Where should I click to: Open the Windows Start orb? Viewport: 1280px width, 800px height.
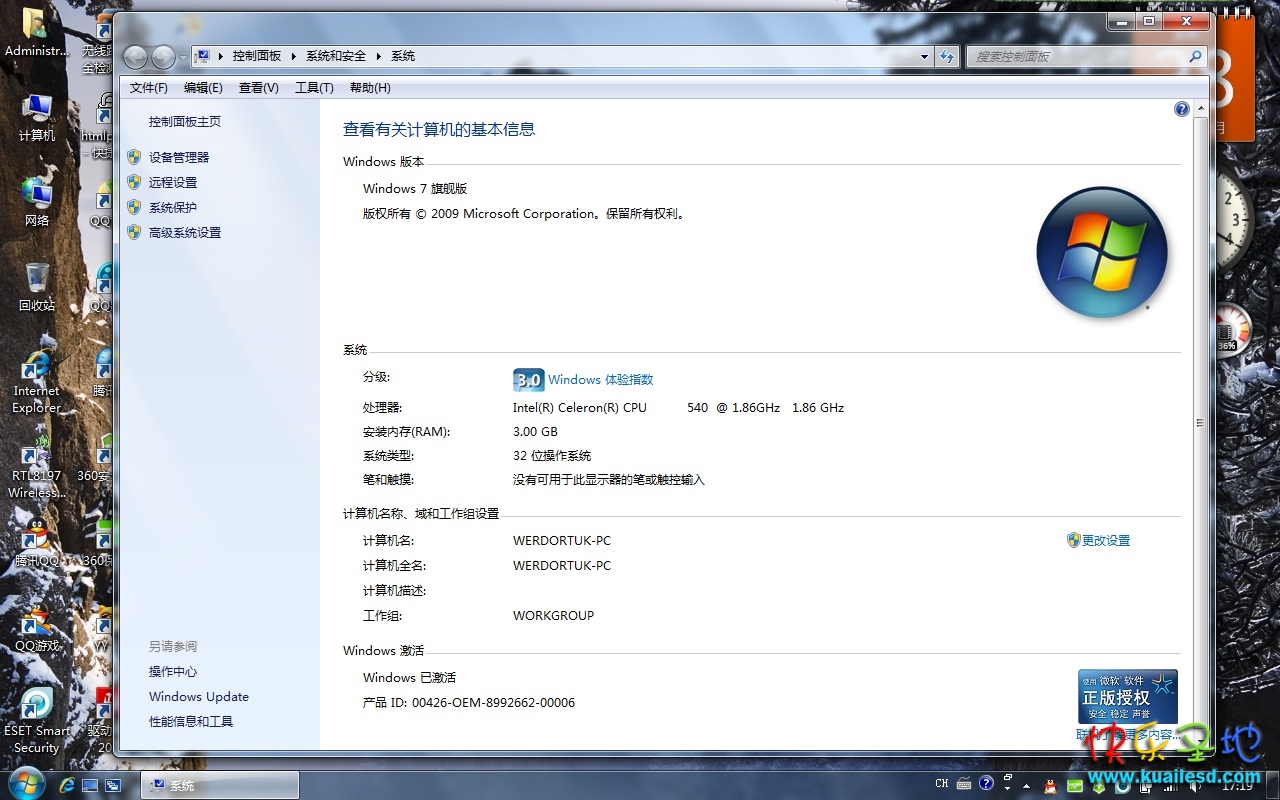point(26,783)
